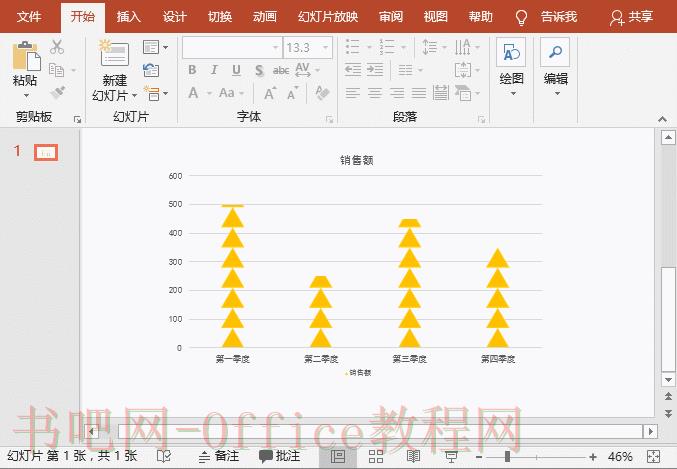Image resolution: width=677 pixels, height=469 pixels.
Task: Click the 批注 Comments button
Action: click(x=279, y=456)
